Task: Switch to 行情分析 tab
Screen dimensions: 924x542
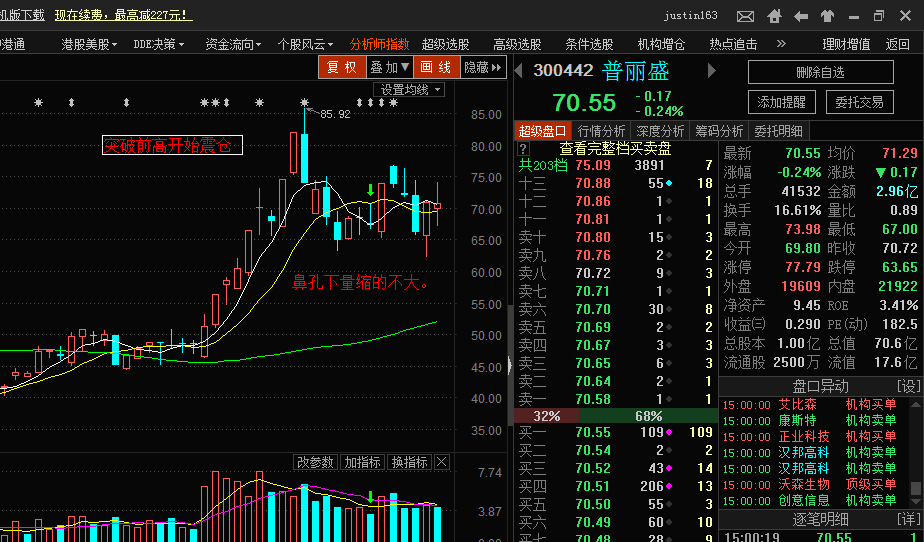Action: tap(600, 131)
